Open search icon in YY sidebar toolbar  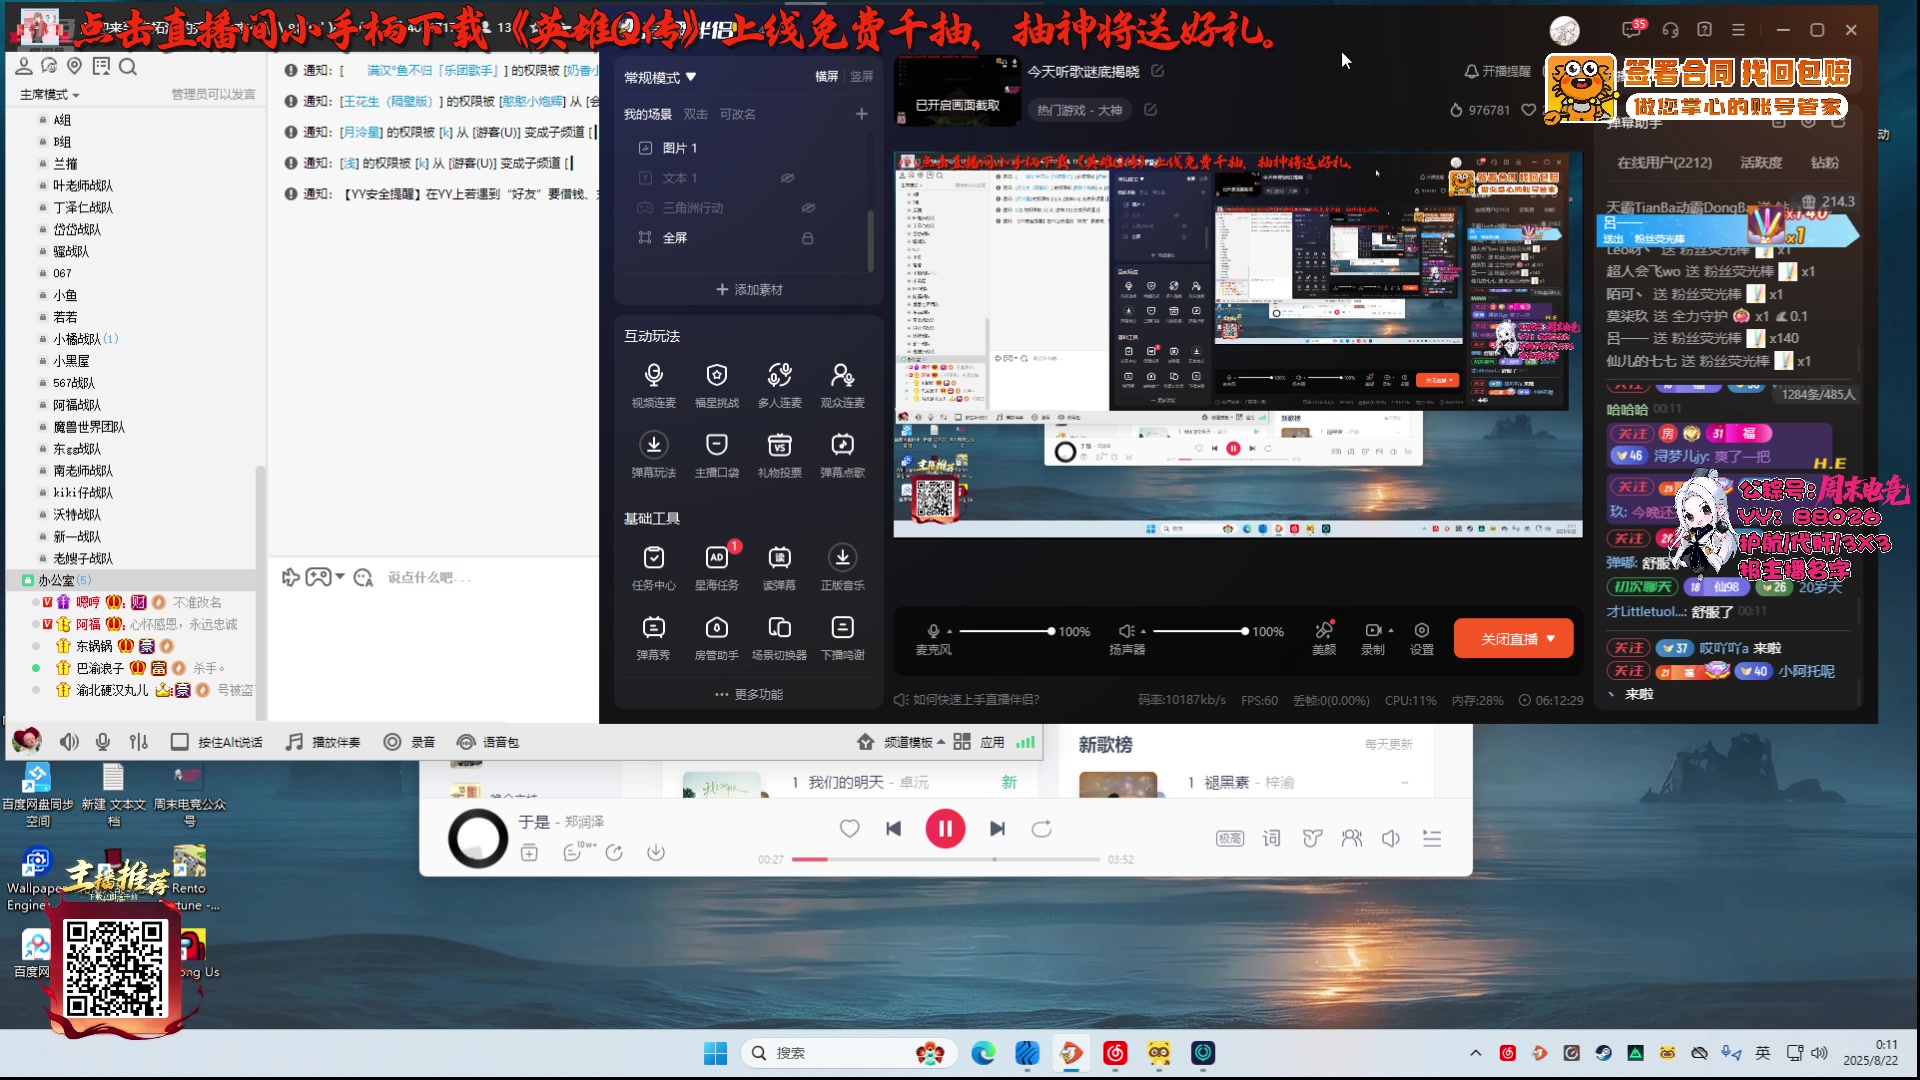[x=128, y=67]
